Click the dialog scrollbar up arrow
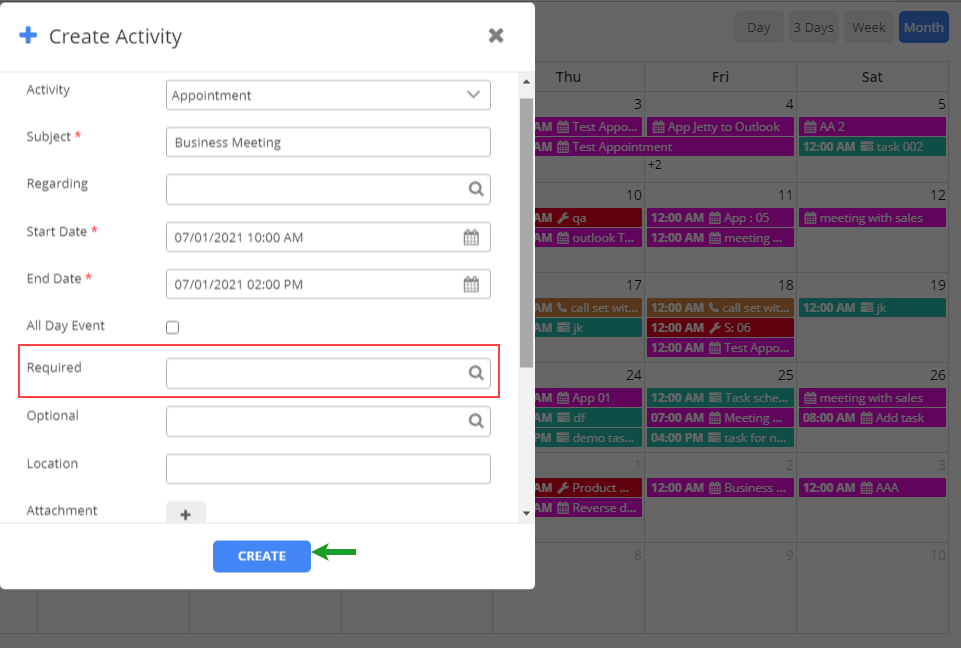The image size is (961, 648). tap(526, 82)
